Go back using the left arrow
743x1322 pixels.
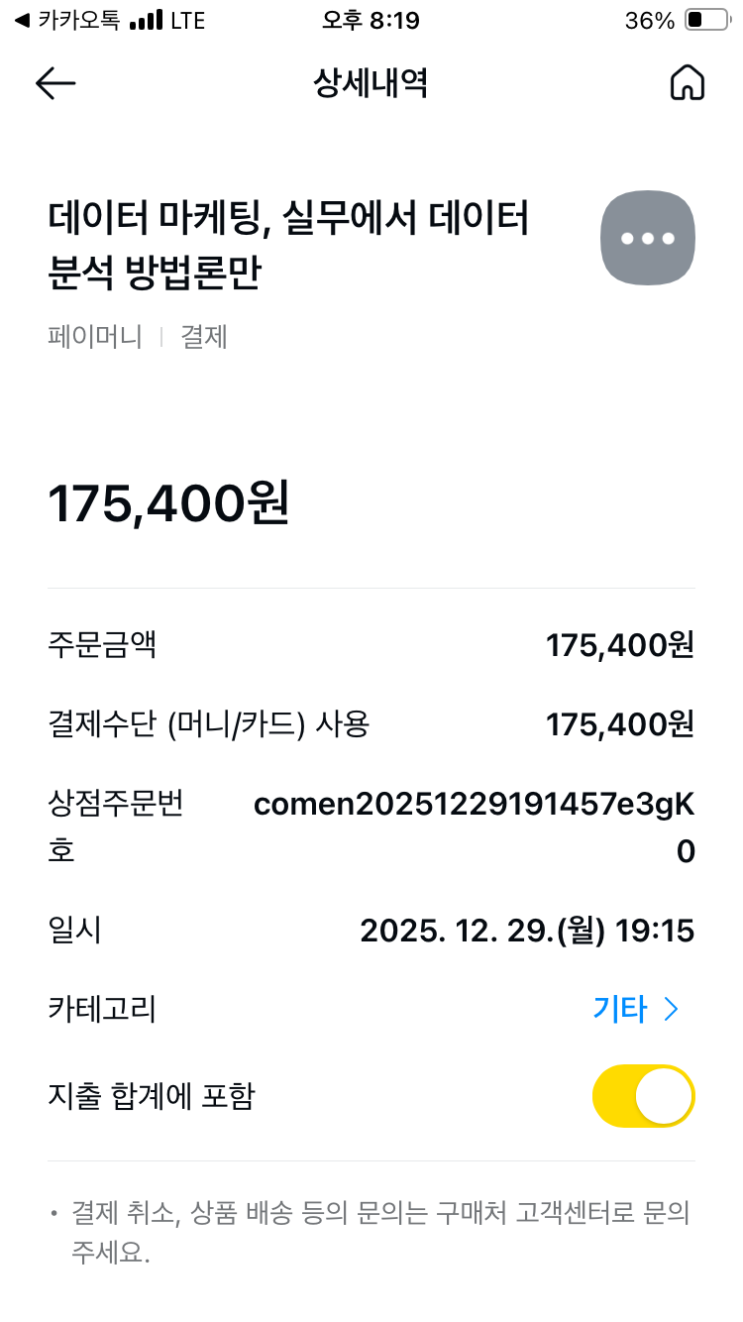pos(55,84)
